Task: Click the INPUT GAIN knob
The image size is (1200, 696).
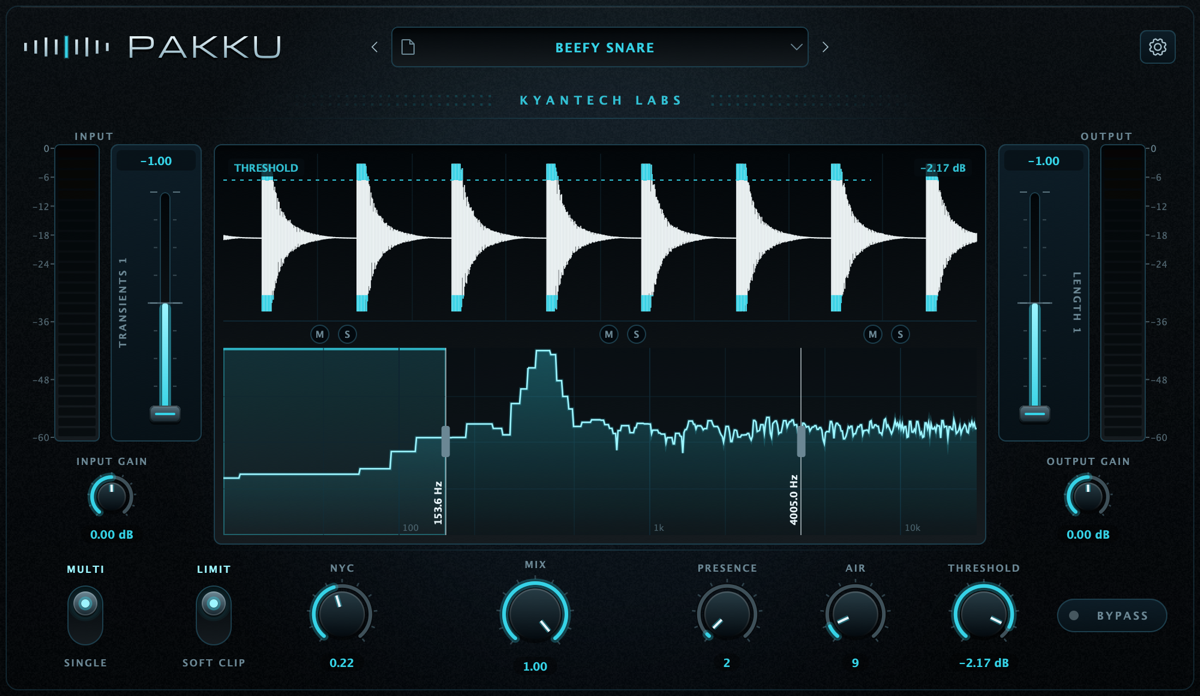Action: pos(110,497)
